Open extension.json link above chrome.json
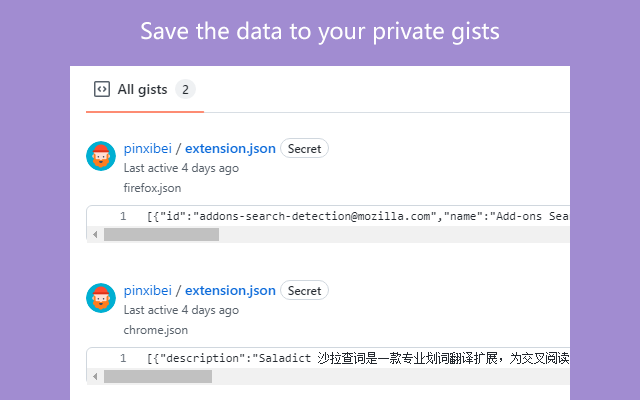 click(x=230, y=290)
